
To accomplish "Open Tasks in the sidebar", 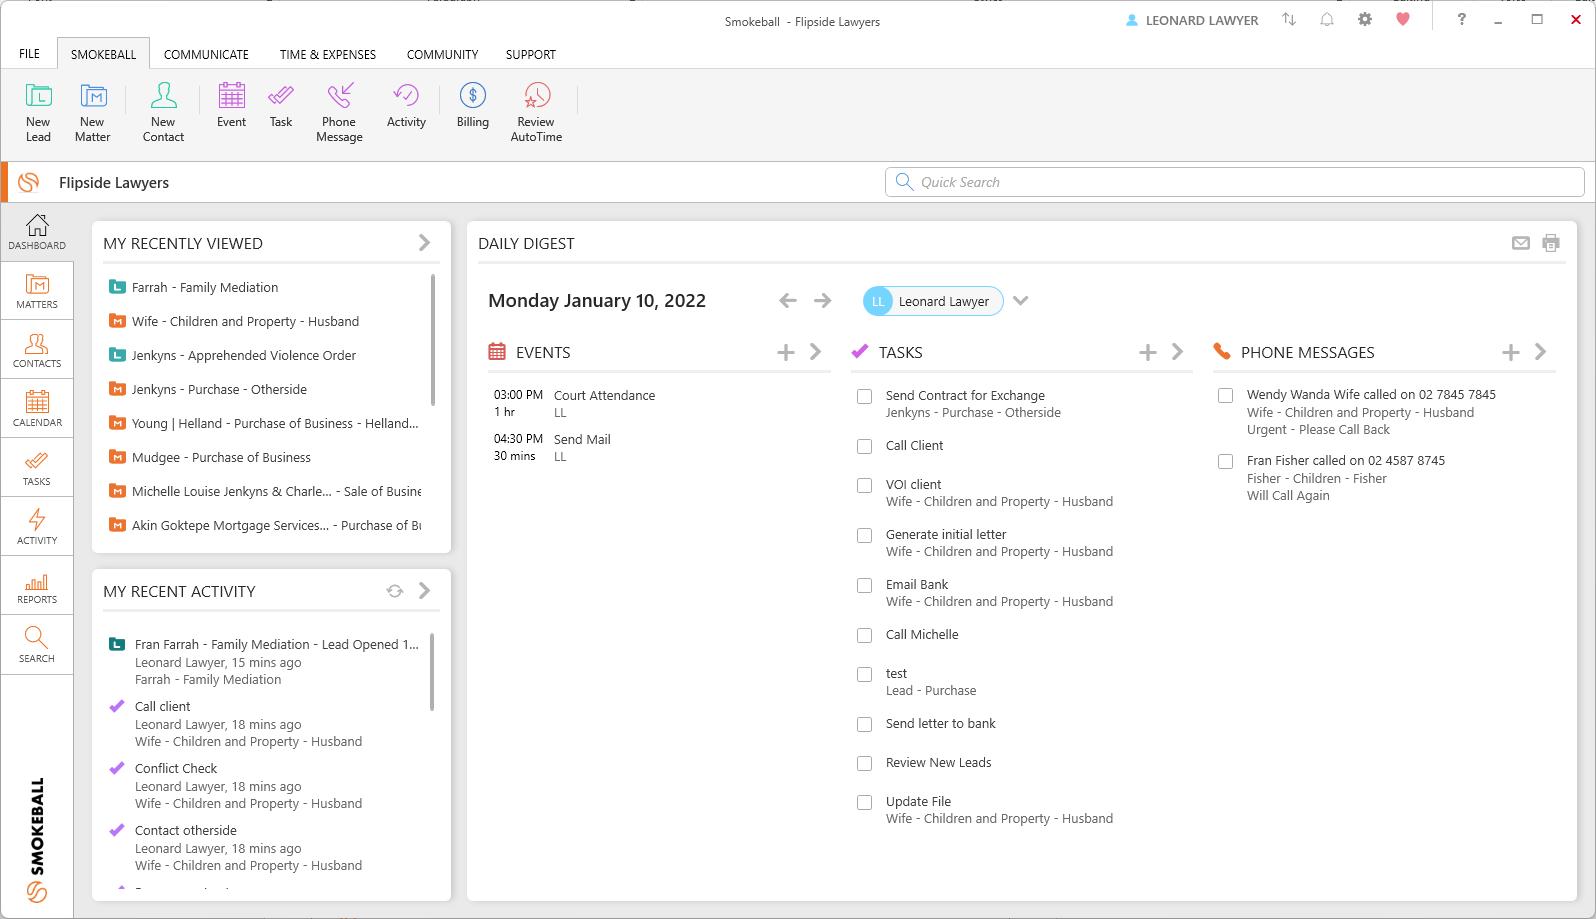I will [x=37, y=468].
